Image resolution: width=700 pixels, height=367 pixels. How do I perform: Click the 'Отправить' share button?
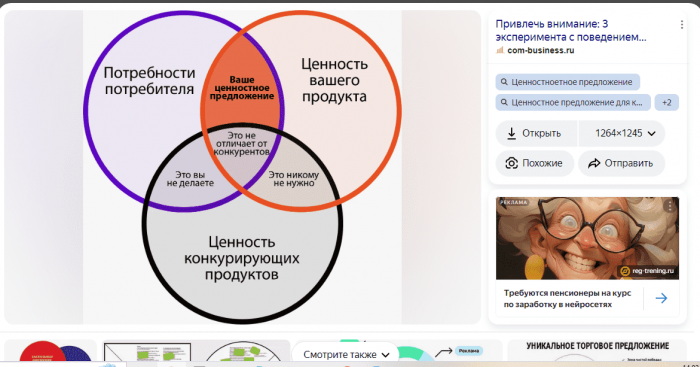point(621,163)
